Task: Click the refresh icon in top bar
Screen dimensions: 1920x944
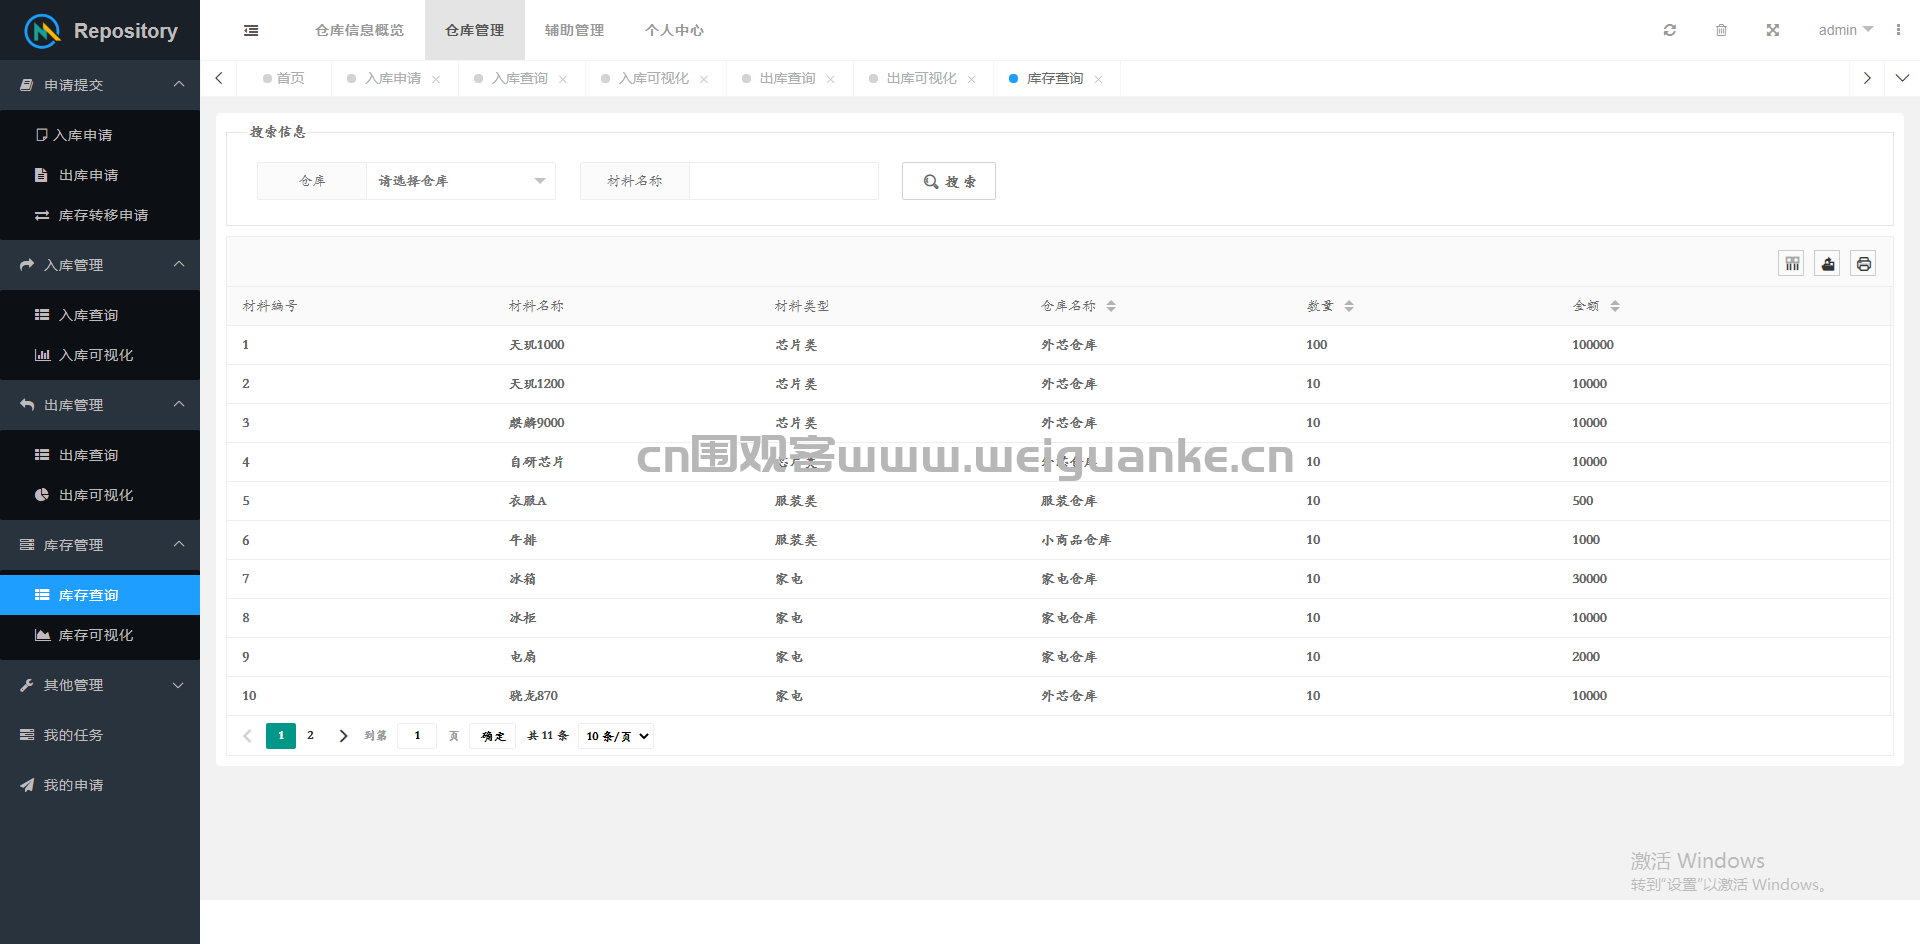Action: pos(1669,30)
